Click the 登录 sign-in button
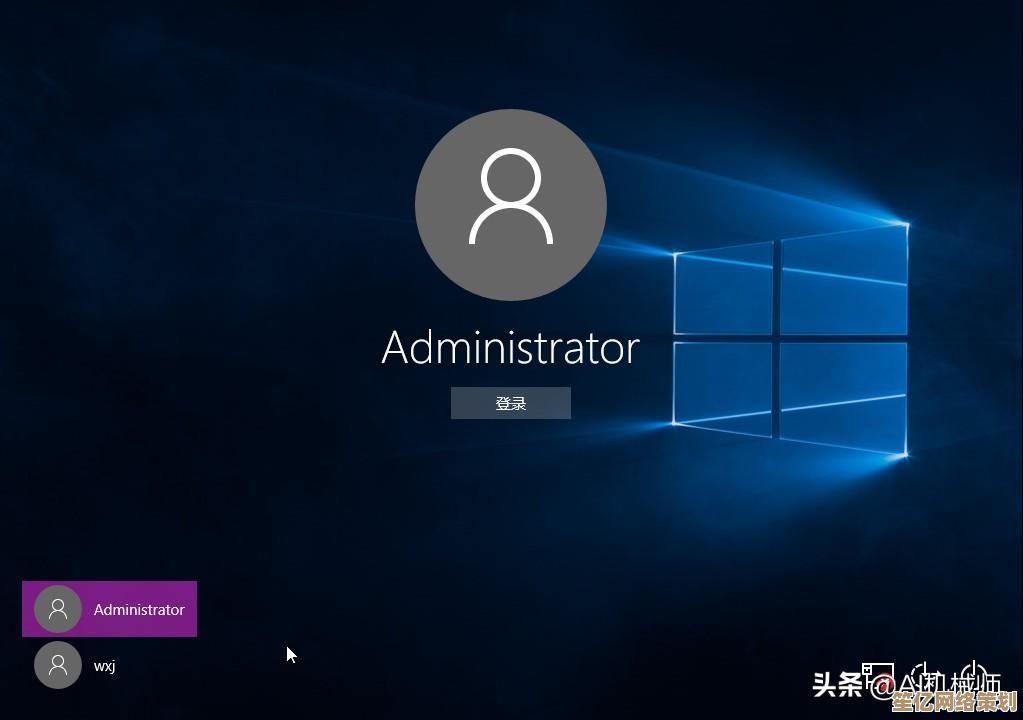Screen dimensions: 1023x720 [x=510, y=403]
